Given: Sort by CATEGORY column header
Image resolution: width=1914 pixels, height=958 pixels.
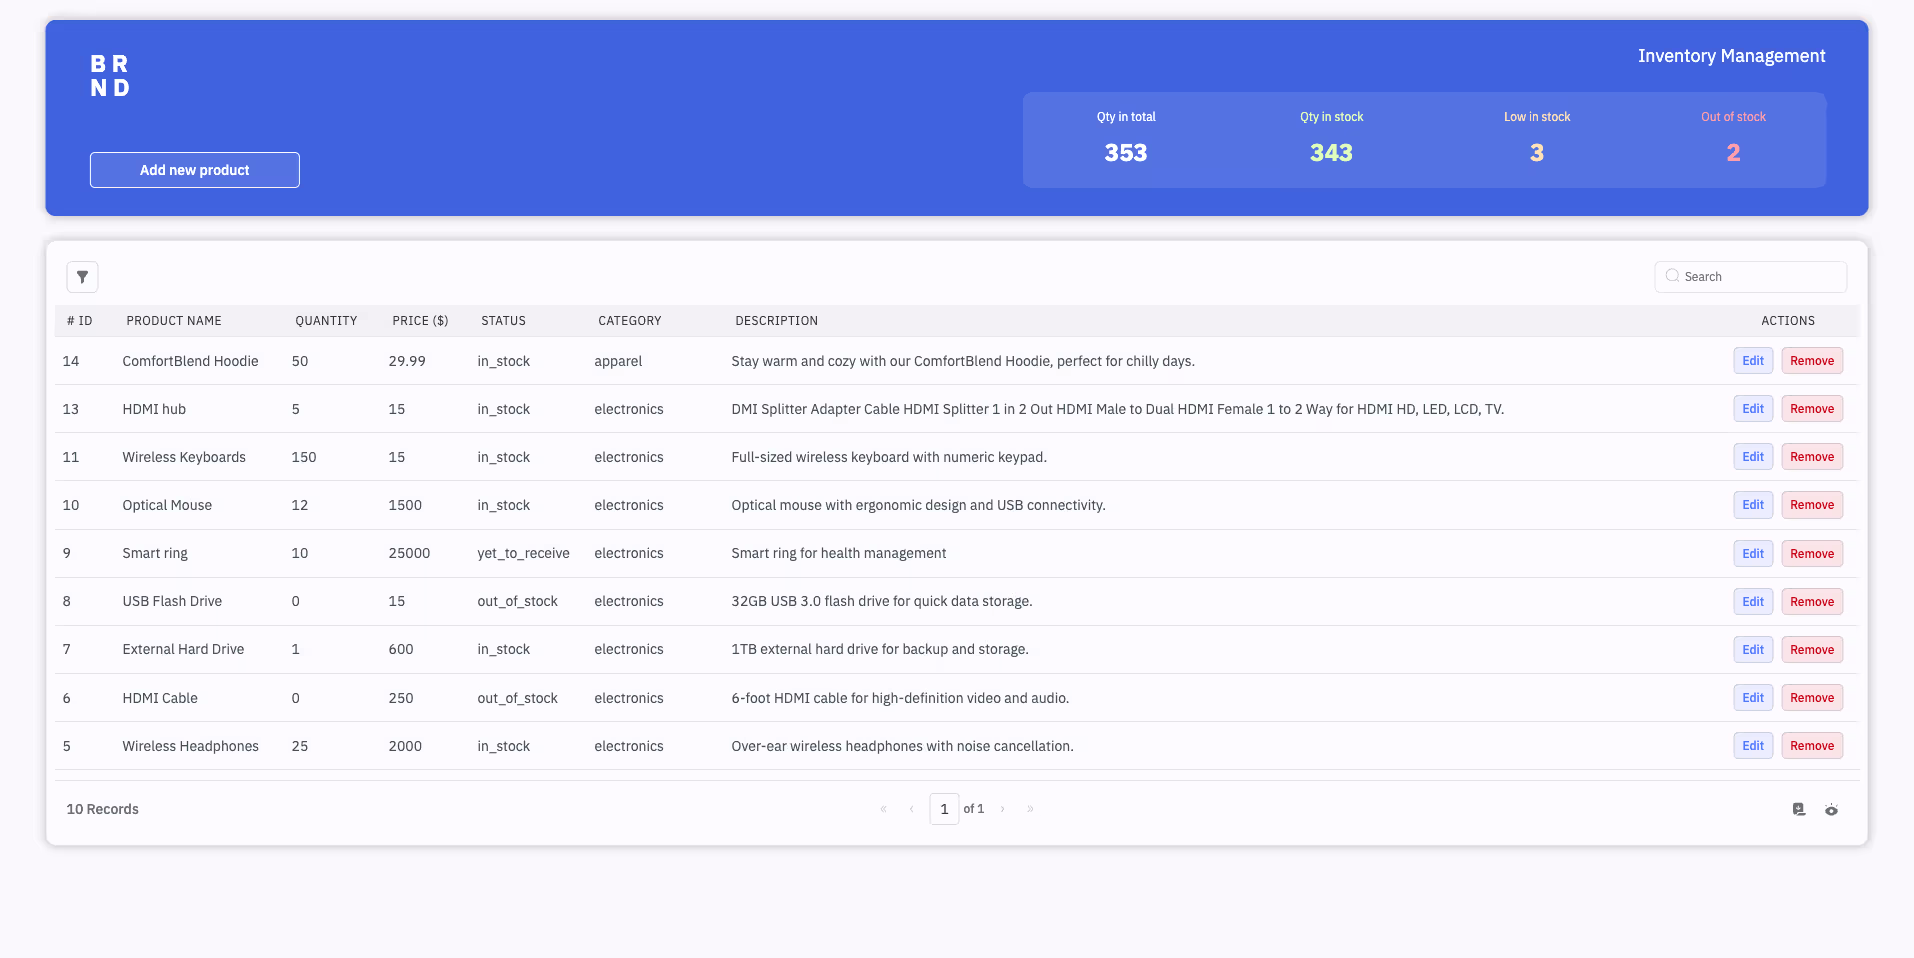Looking at the screenshot, I should pos(630,321).
